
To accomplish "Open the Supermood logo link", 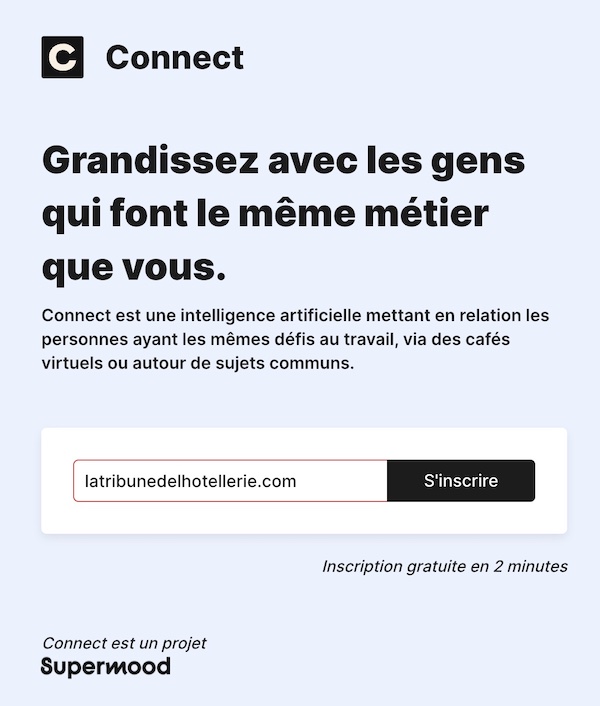I will pyautogui.click(x=105, y=667).
